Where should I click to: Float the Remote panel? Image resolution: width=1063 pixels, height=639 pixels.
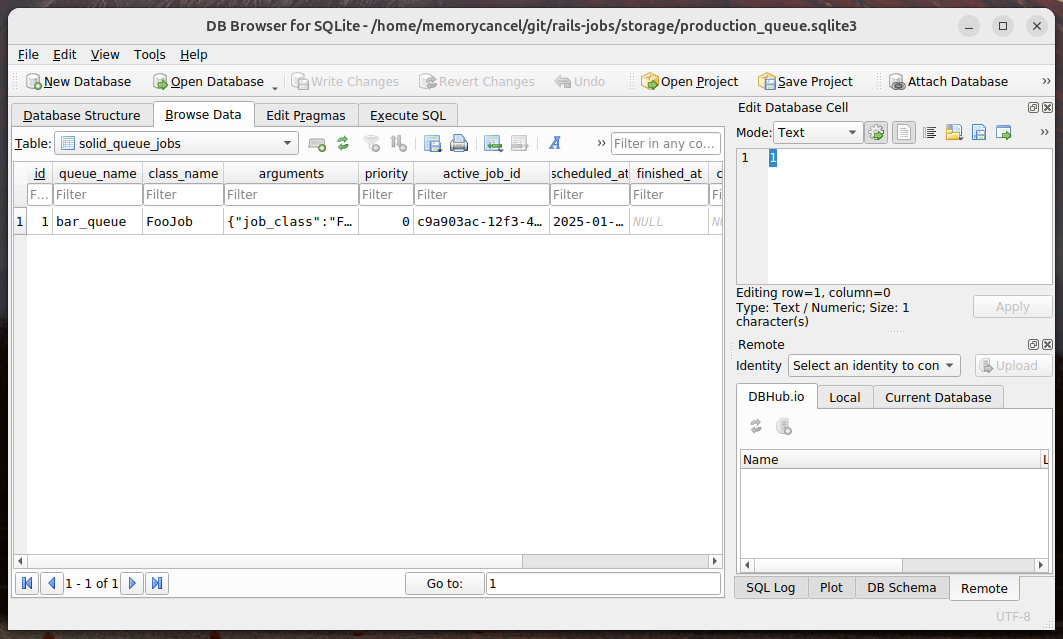pyautogui.click(x=1033, y=344)
